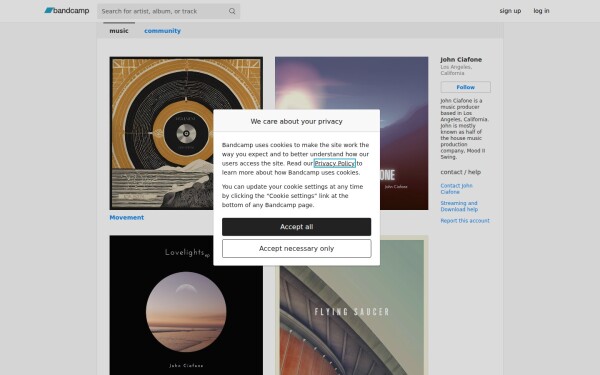The width and height of the screenshot is (600, 375).
Task: Switch to the community tab
Action: (x=162, y=31)
